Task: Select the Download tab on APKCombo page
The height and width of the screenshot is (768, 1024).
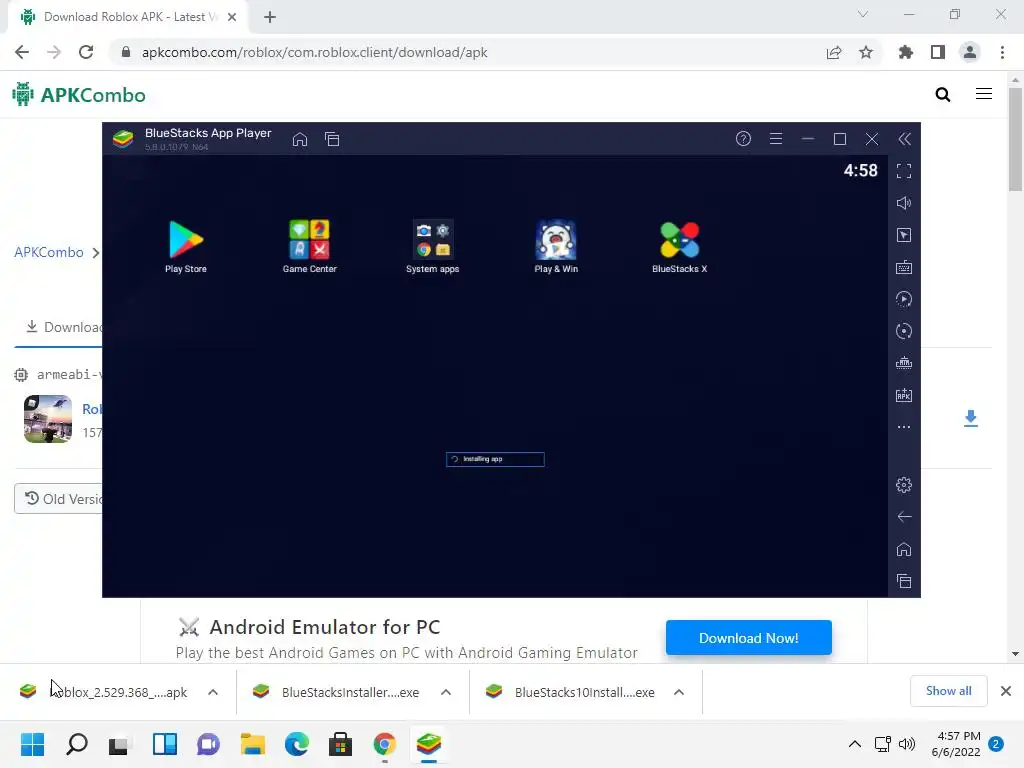Action: [63, 327]
